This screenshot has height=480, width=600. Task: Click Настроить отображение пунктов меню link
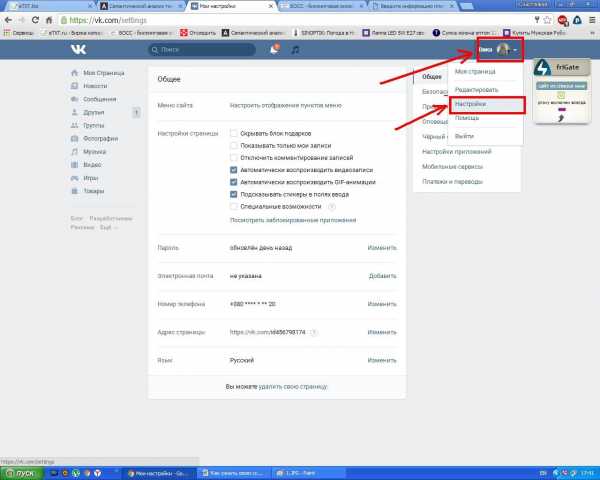tap(285, 105)
